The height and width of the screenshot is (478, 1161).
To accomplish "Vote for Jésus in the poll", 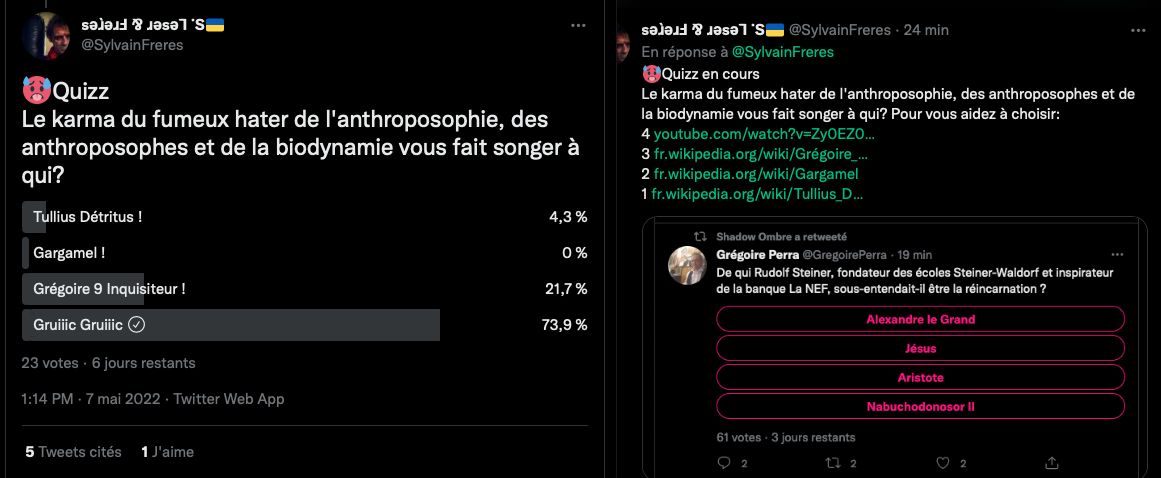I will (x=921, y=348).
